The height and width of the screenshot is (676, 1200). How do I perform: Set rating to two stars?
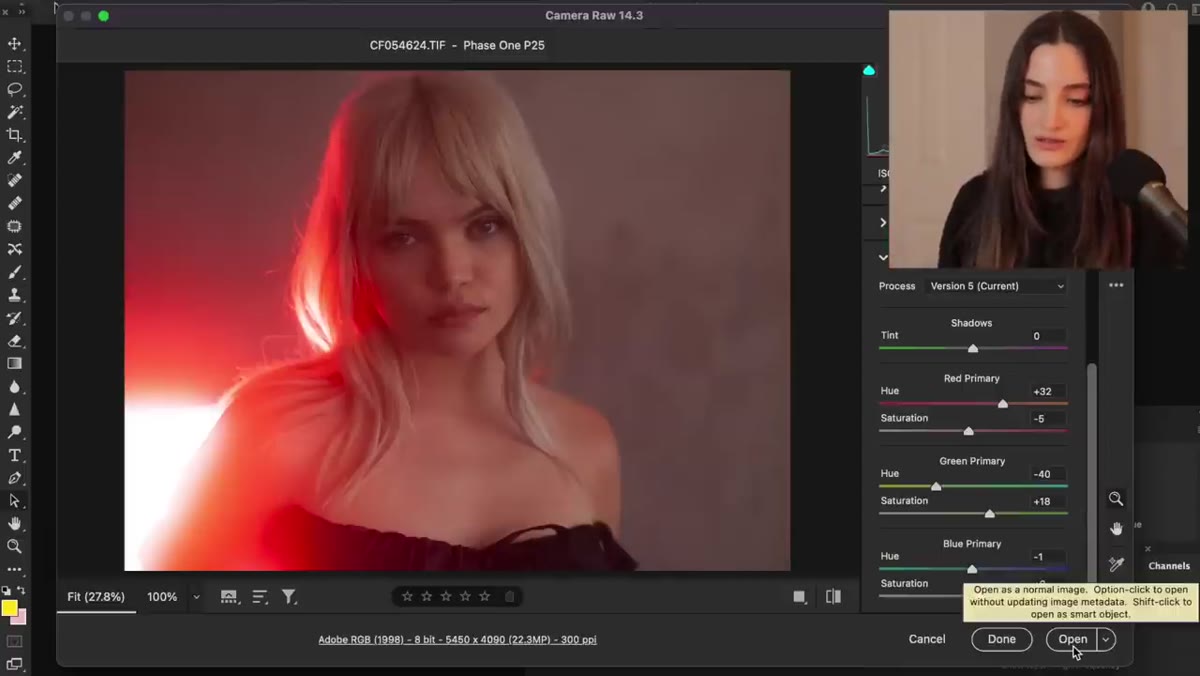pos(426,596)
